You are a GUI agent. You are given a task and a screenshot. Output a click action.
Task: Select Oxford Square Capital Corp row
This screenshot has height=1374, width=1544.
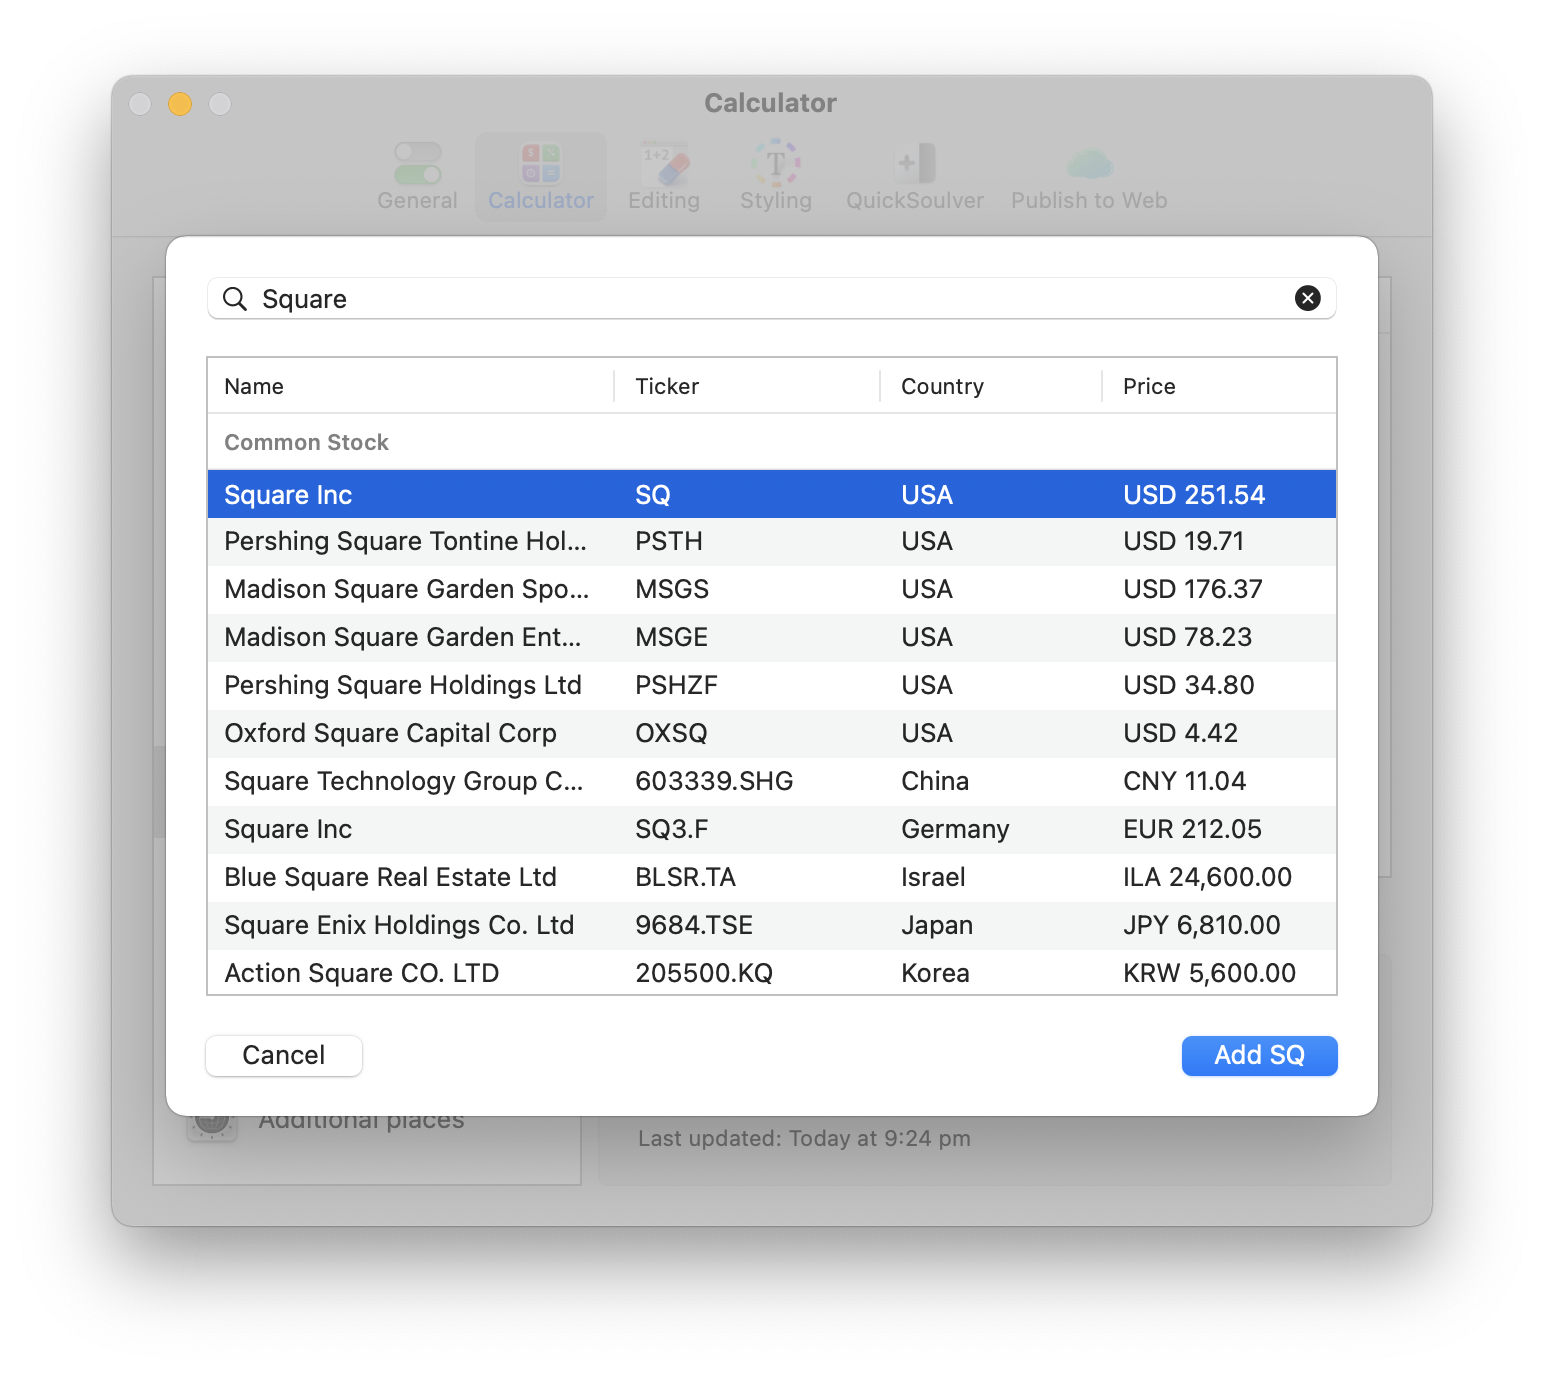tap(771, 733)
